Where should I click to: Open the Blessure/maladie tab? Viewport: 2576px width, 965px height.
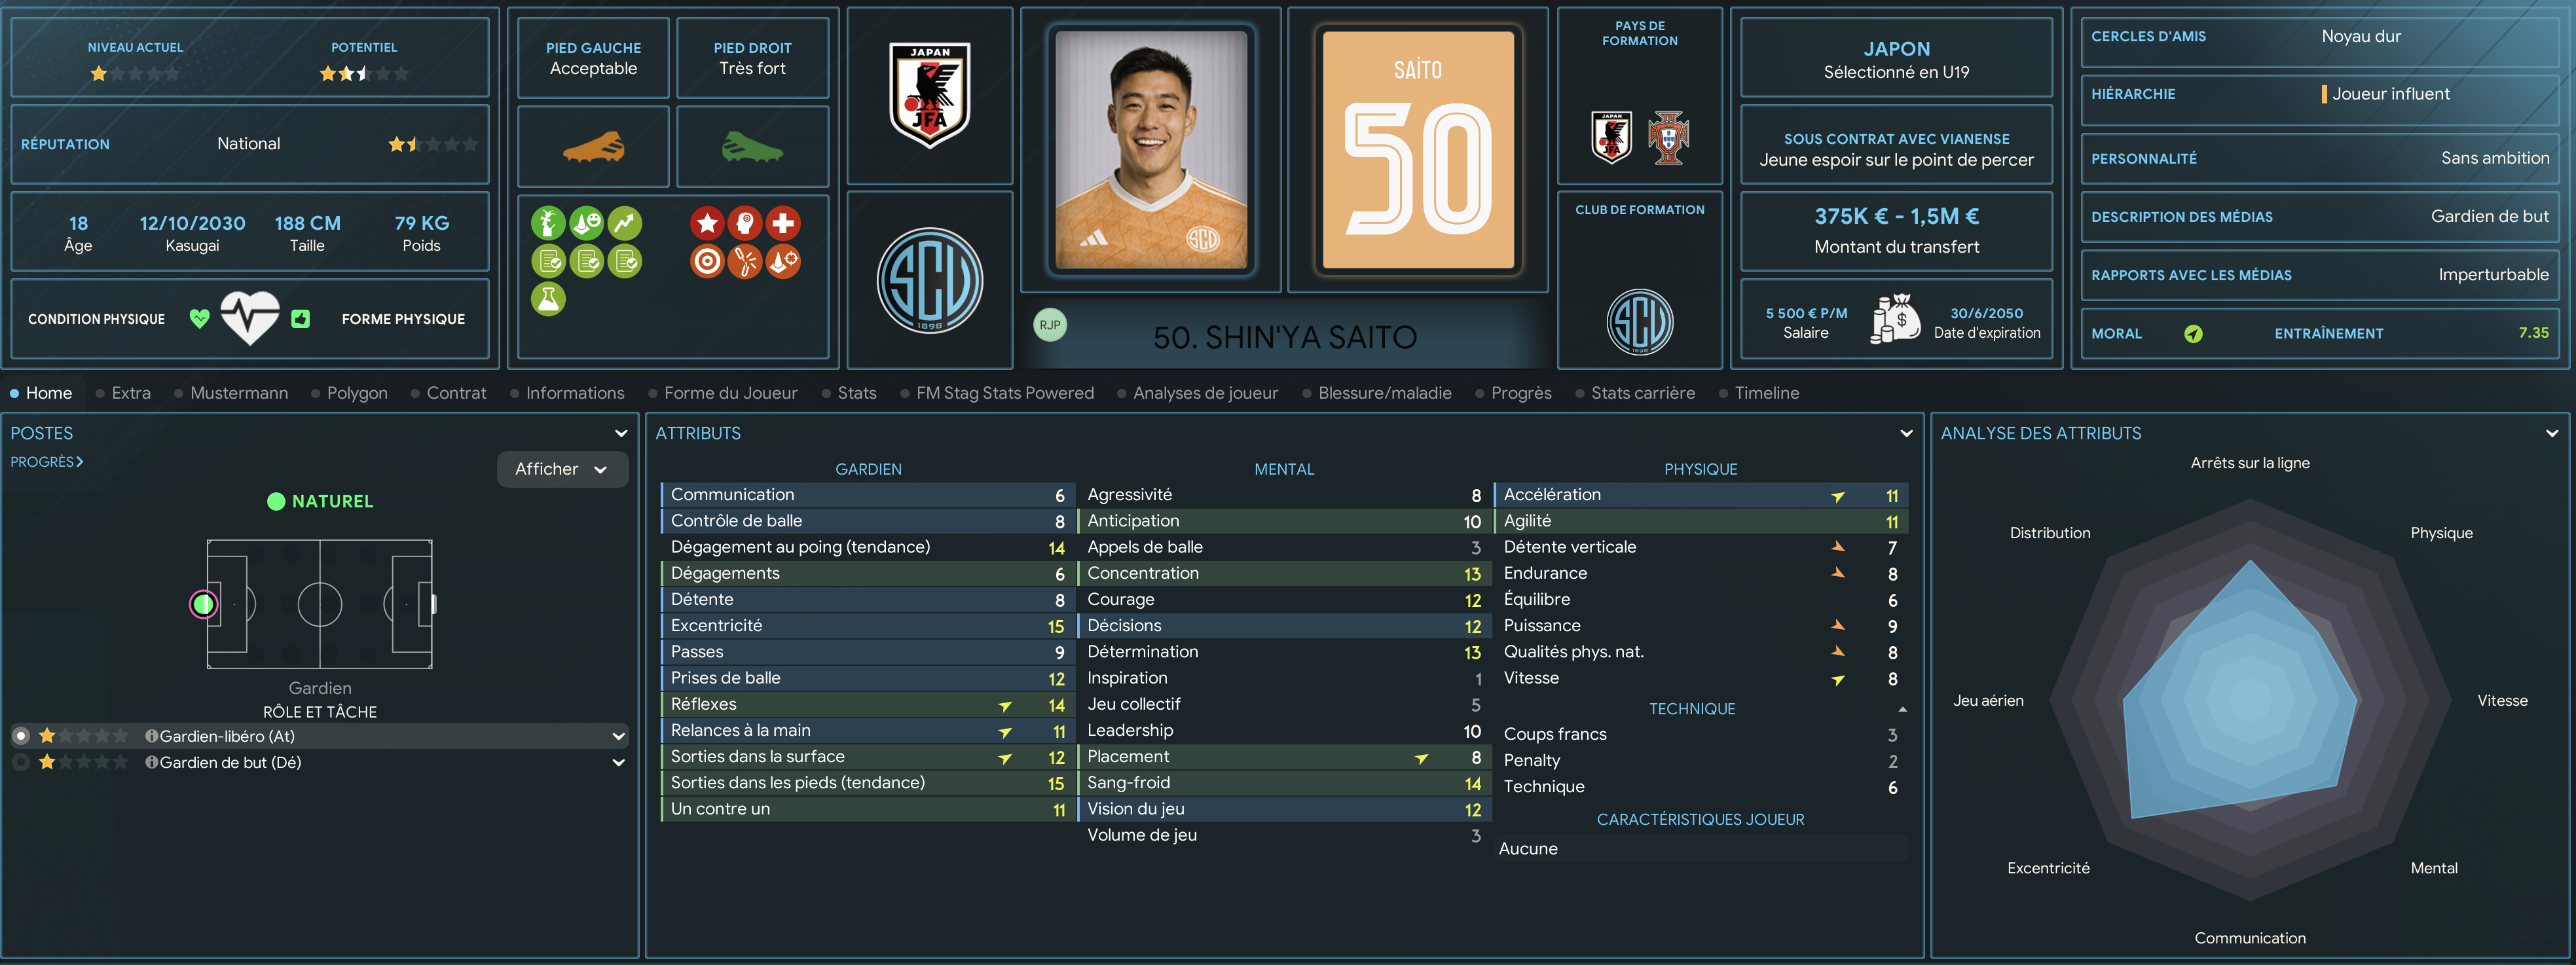pos(1384,393)
